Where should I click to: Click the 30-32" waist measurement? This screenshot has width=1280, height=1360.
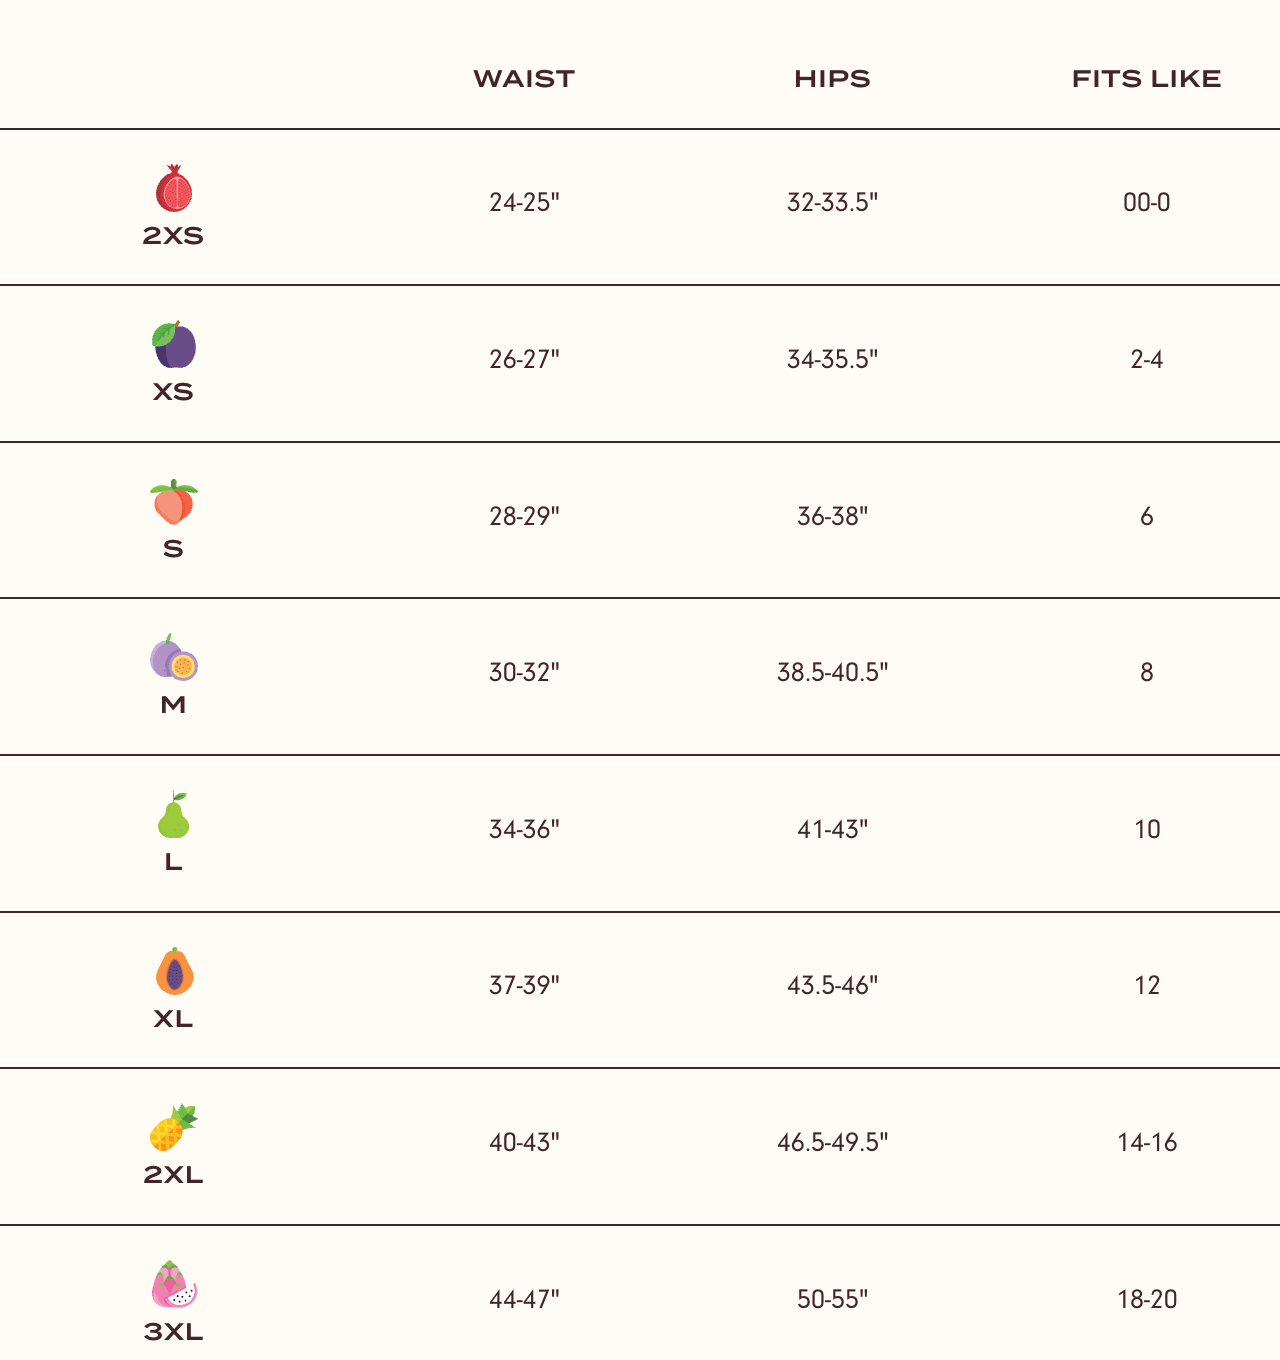click(x=524, y=672)
